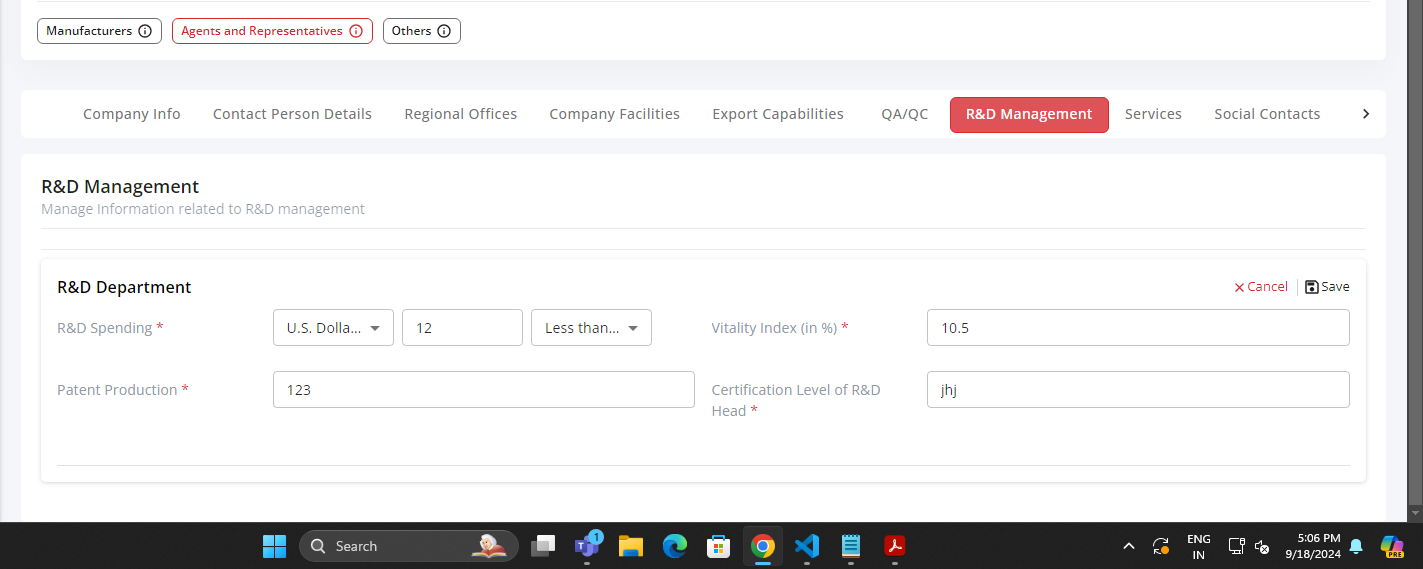The height and width of the screenshot is (569, 1423).
Task: Click info icon next to Others
Action: coord(444,31)
